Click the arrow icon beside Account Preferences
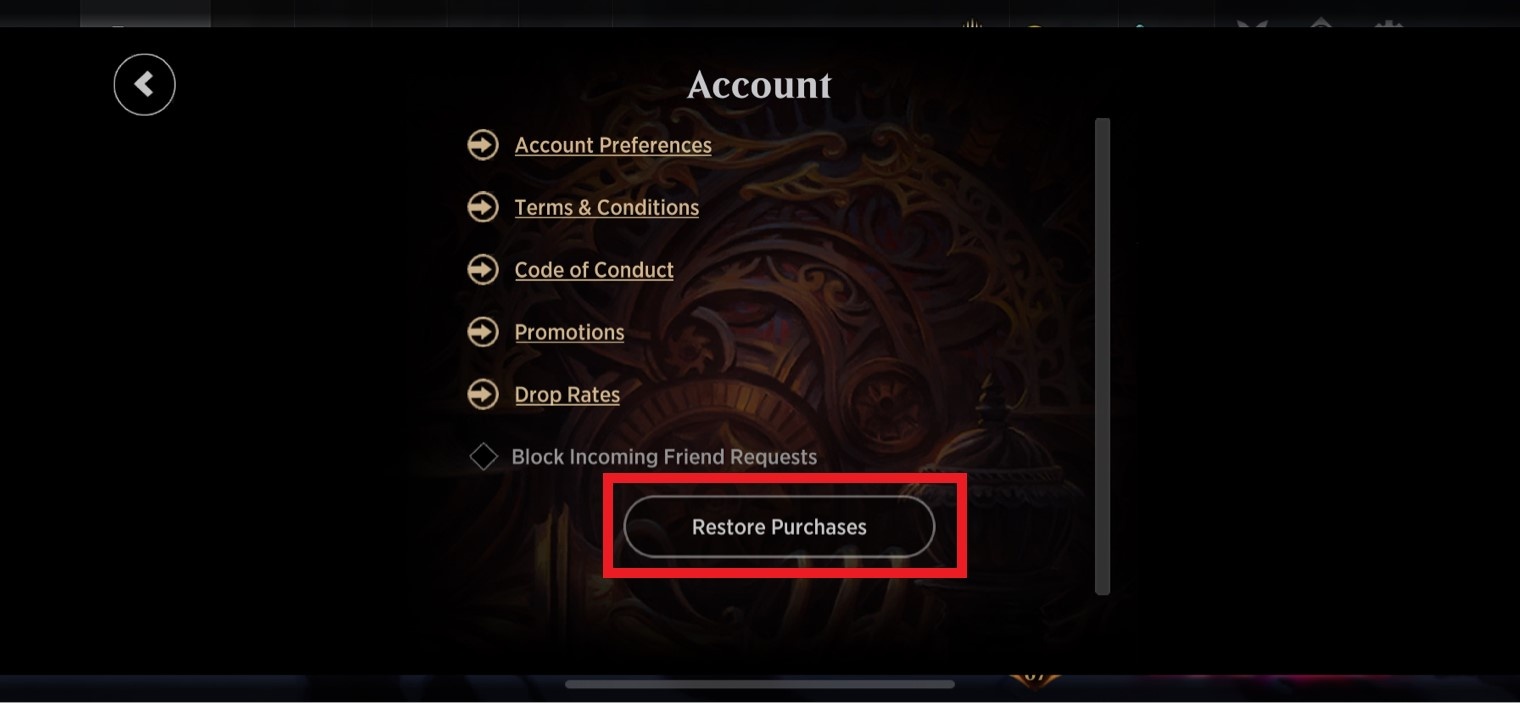Viewport: 1520px width, 703px height. coord(482,145)
